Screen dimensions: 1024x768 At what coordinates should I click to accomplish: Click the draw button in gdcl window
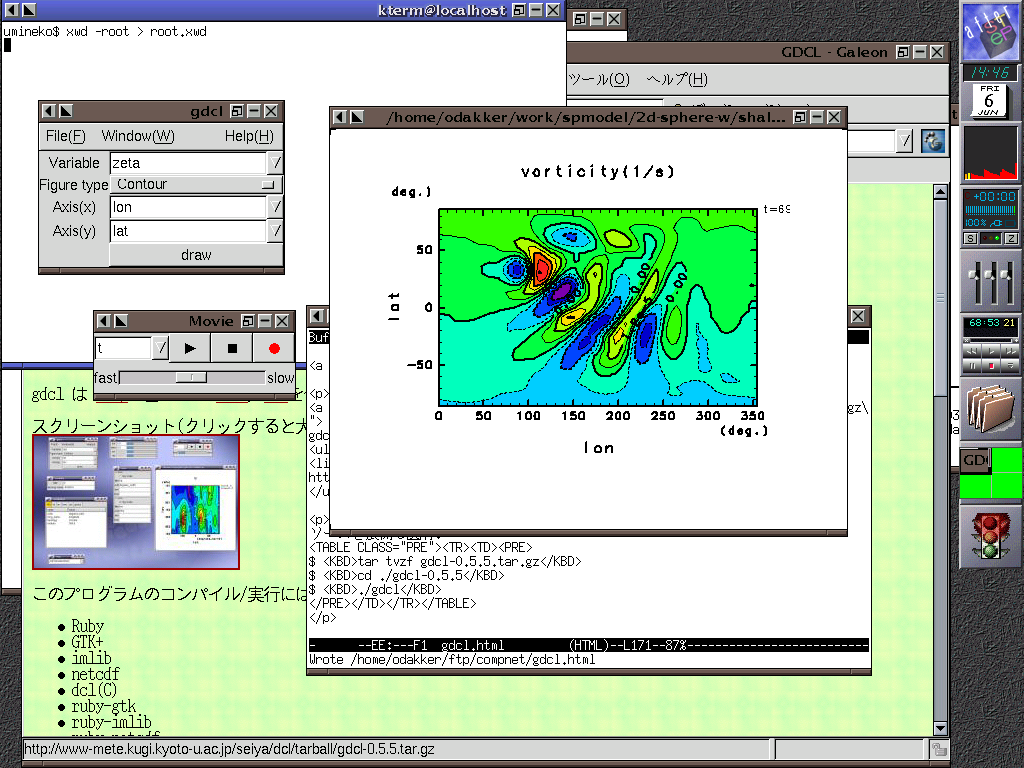pyautogui.click(x=196, y=255)
